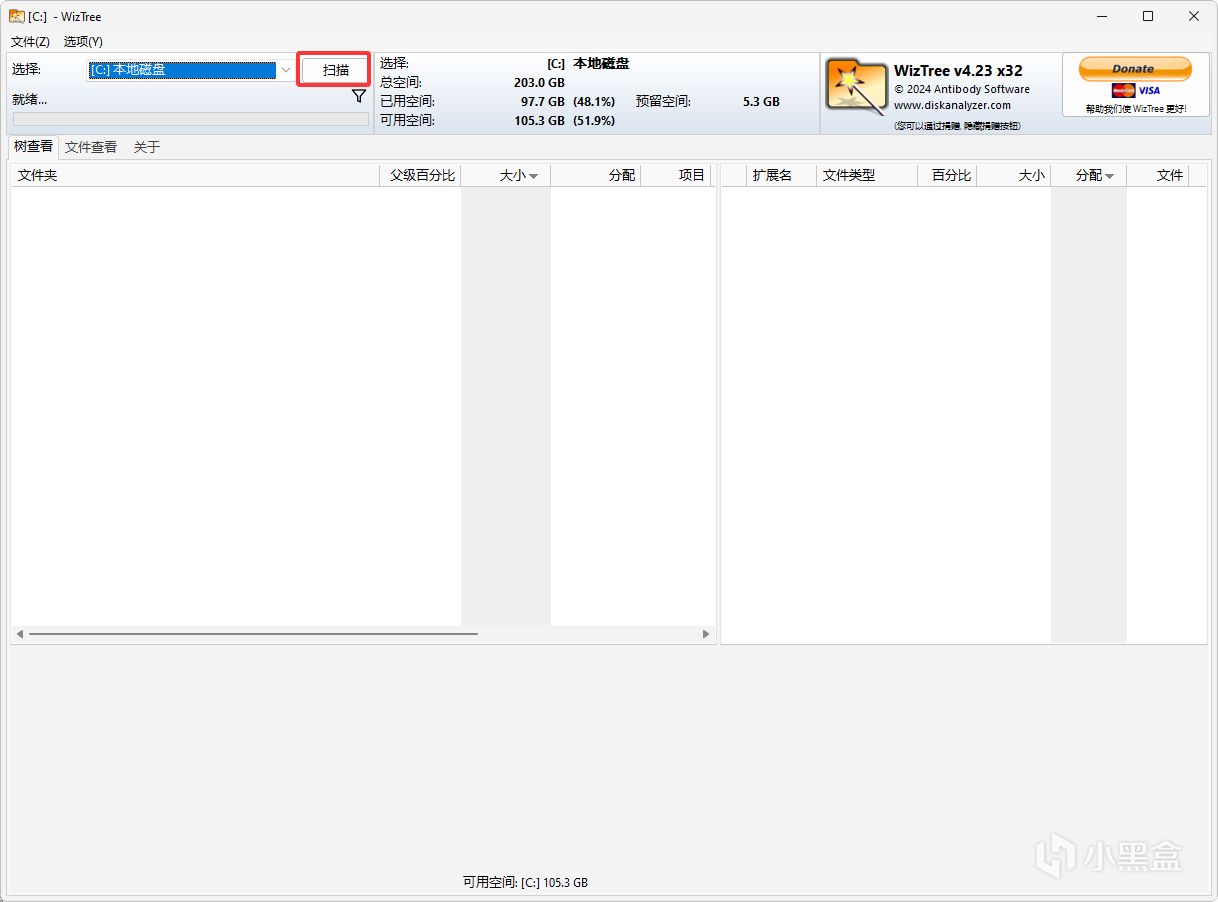Sort by 分配 column in folder pane
Viewport: 1218px width, 902px height.
[596, 175]
